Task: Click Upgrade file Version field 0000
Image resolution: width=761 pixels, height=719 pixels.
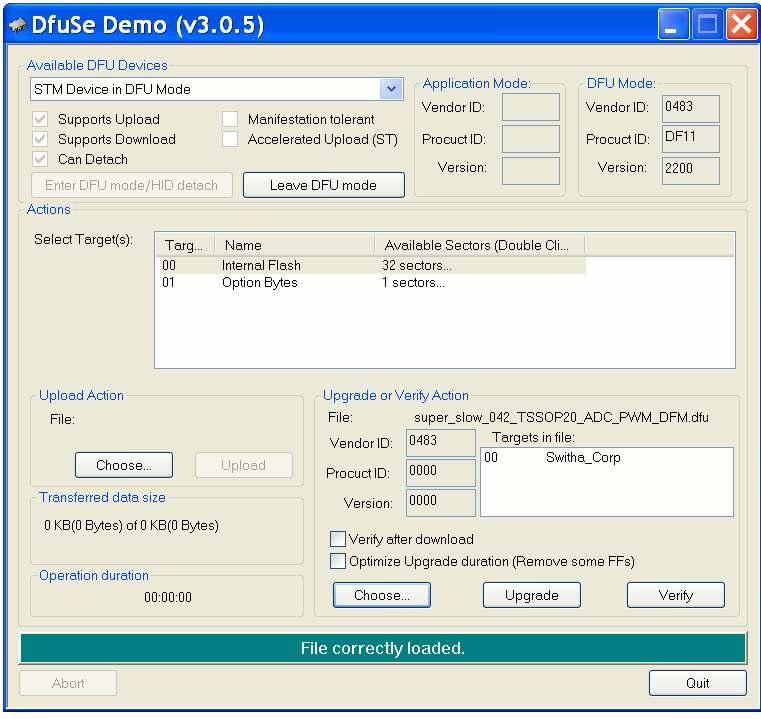Action: click(x=441, y=502)
